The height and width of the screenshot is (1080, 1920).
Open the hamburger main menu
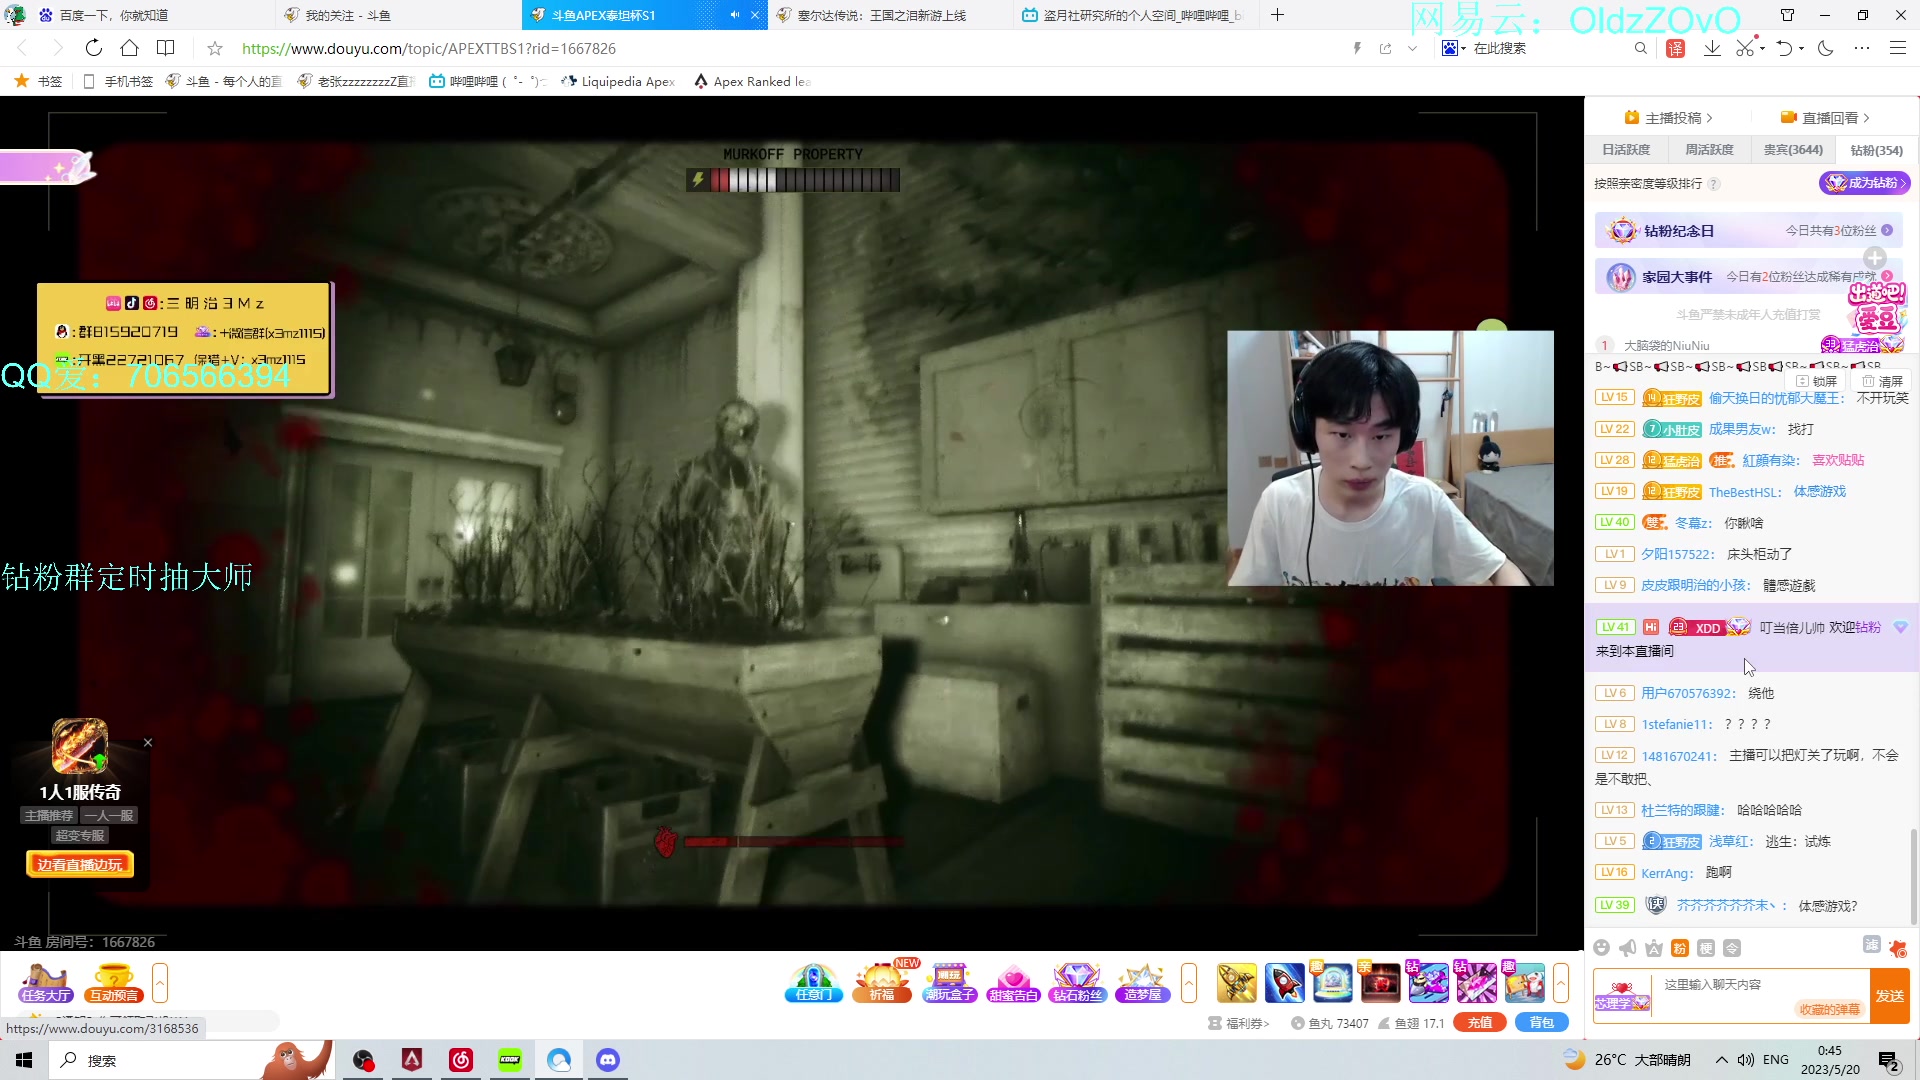1897,48
